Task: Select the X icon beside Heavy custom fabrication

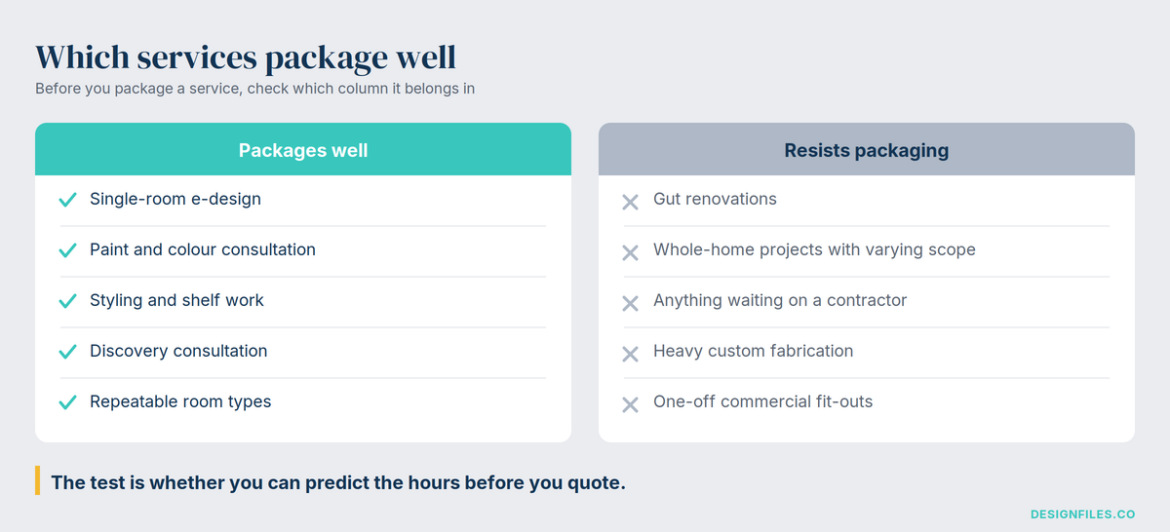Action: click(x=631, y=354)
